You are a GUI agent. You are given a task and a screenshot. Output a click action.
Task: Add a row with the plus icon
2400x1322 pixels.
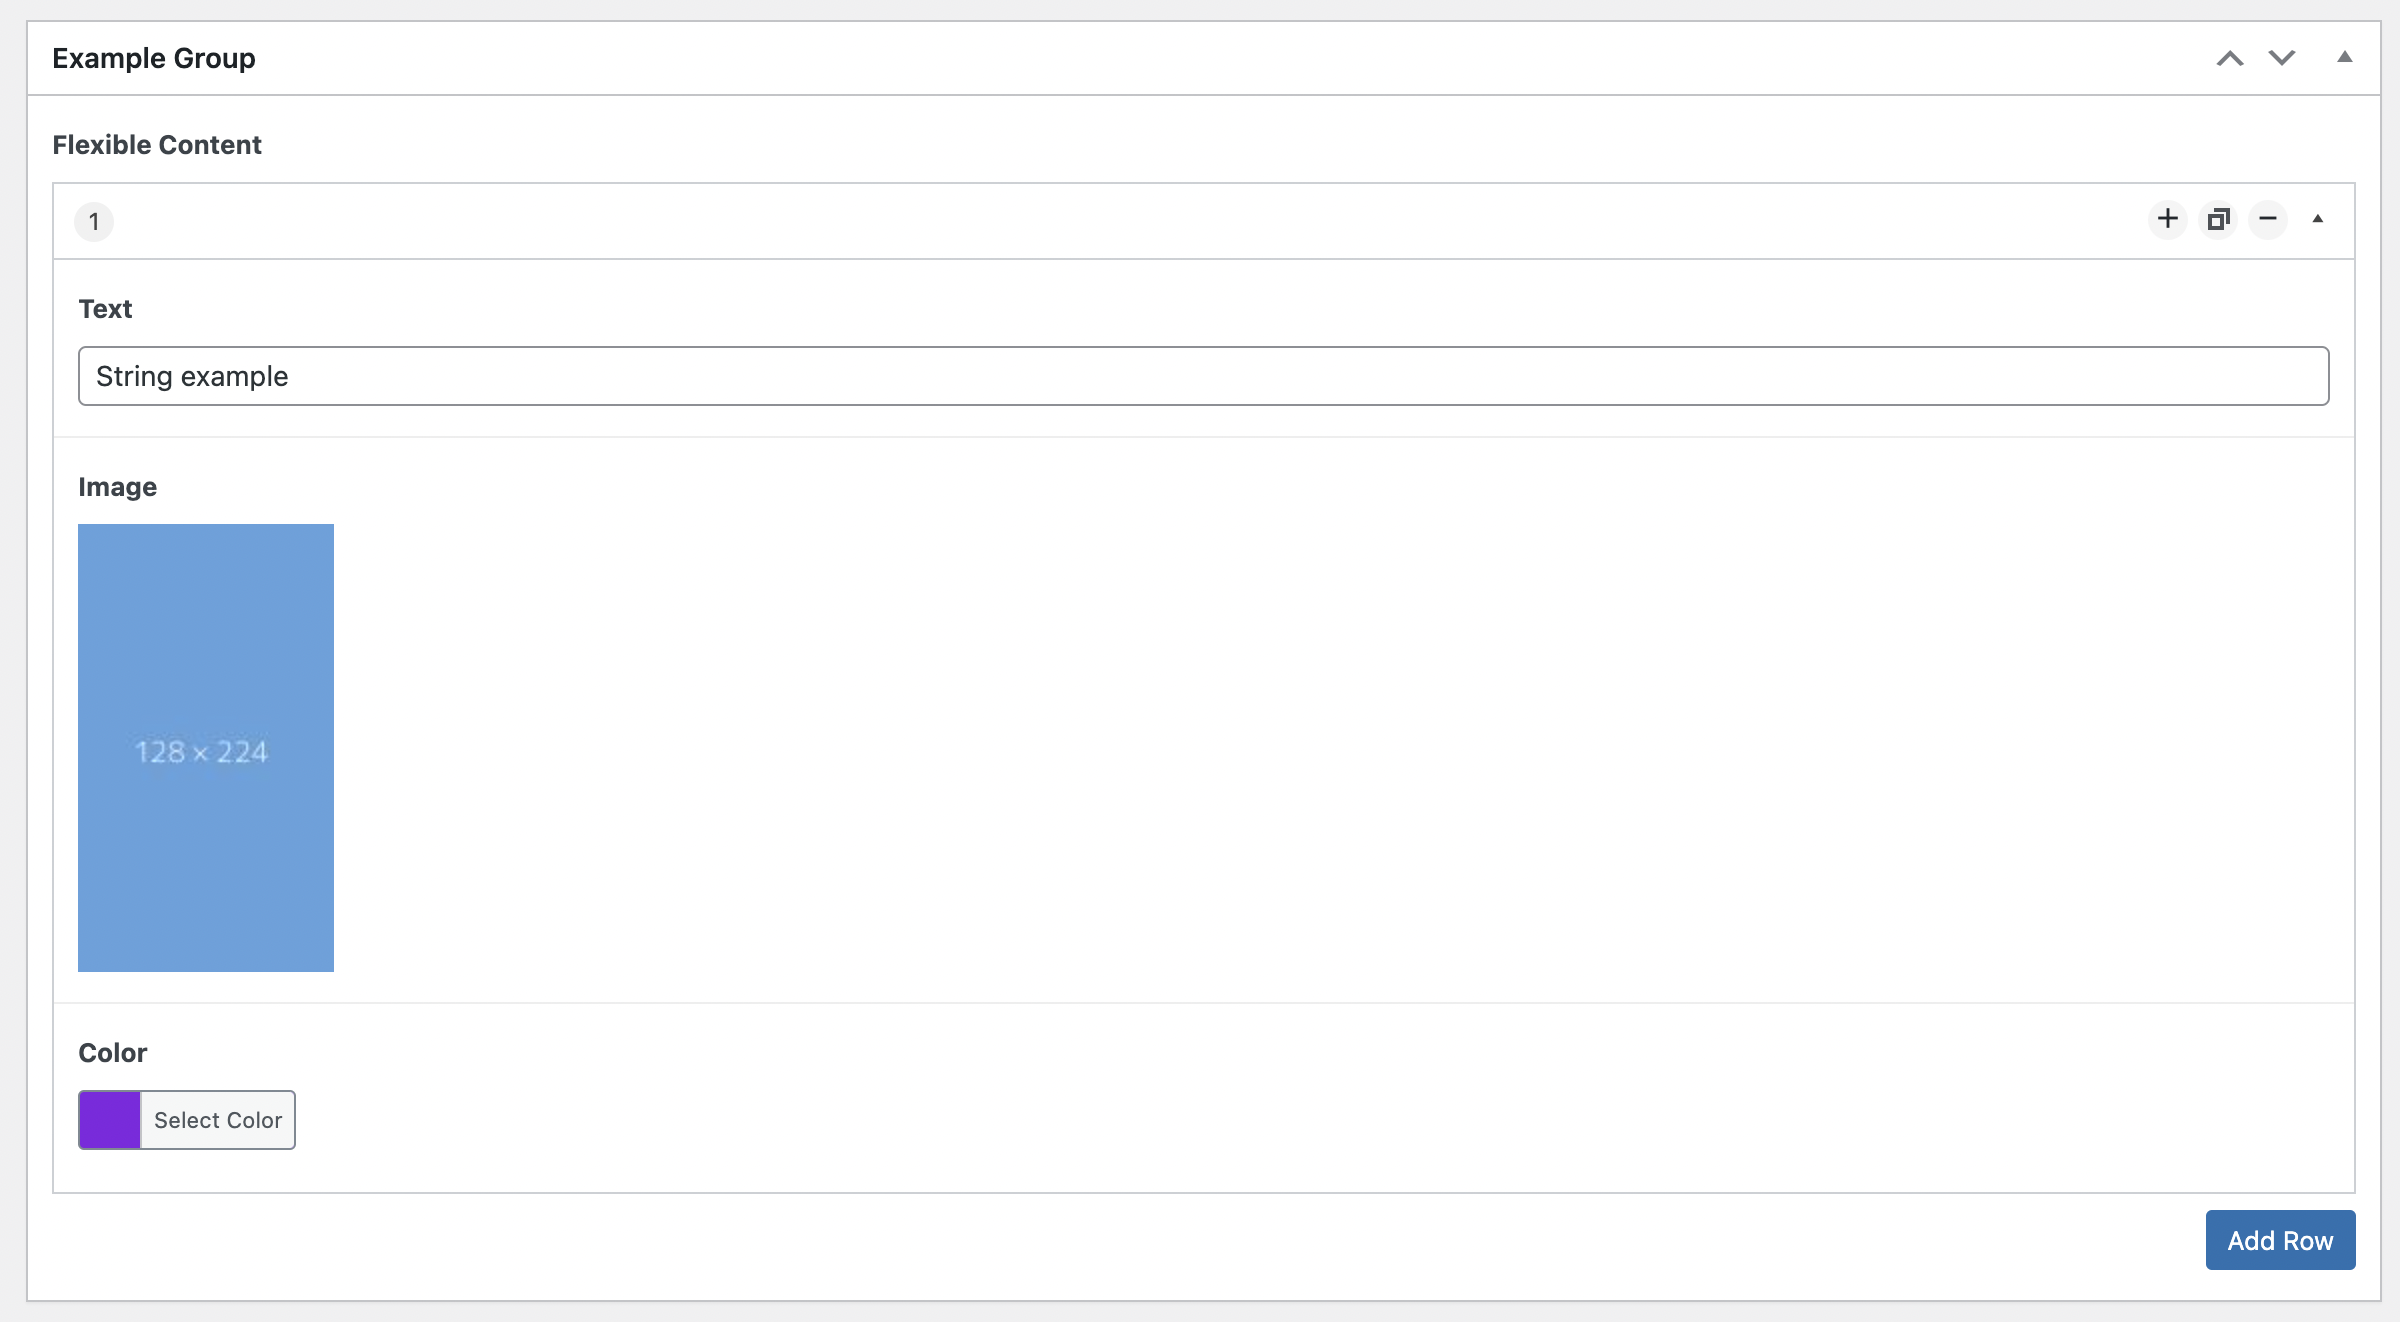(x=2167, y=219)
